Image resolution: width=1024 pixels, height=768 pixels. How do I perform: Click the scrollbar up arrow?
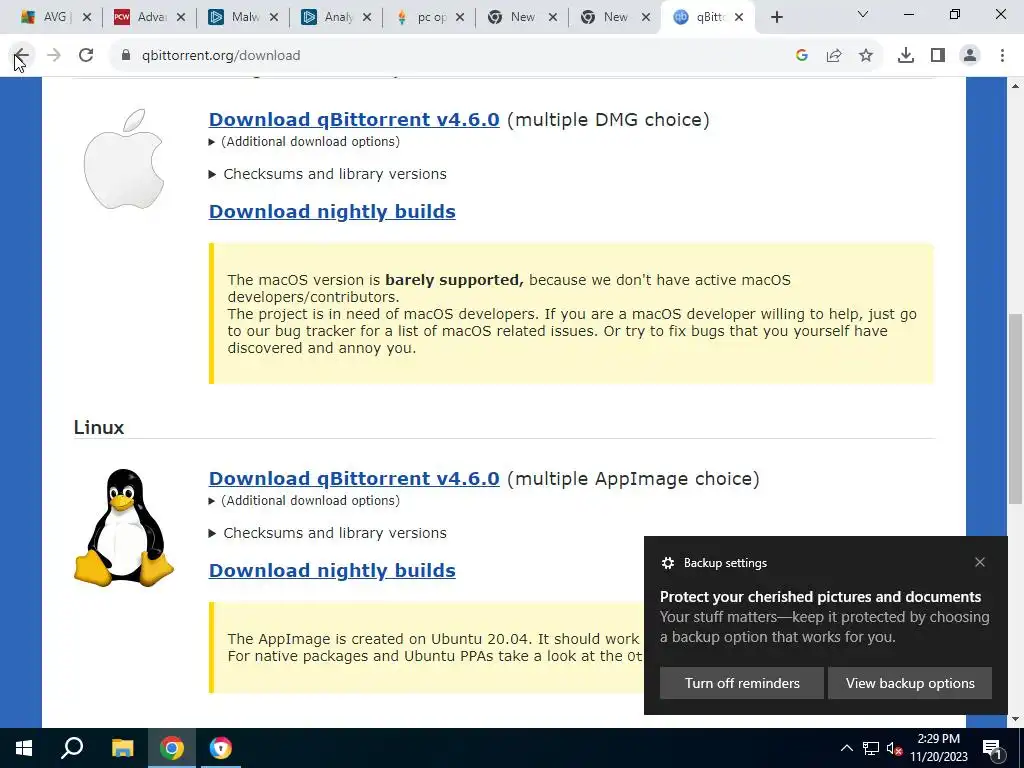[1016, 86]
